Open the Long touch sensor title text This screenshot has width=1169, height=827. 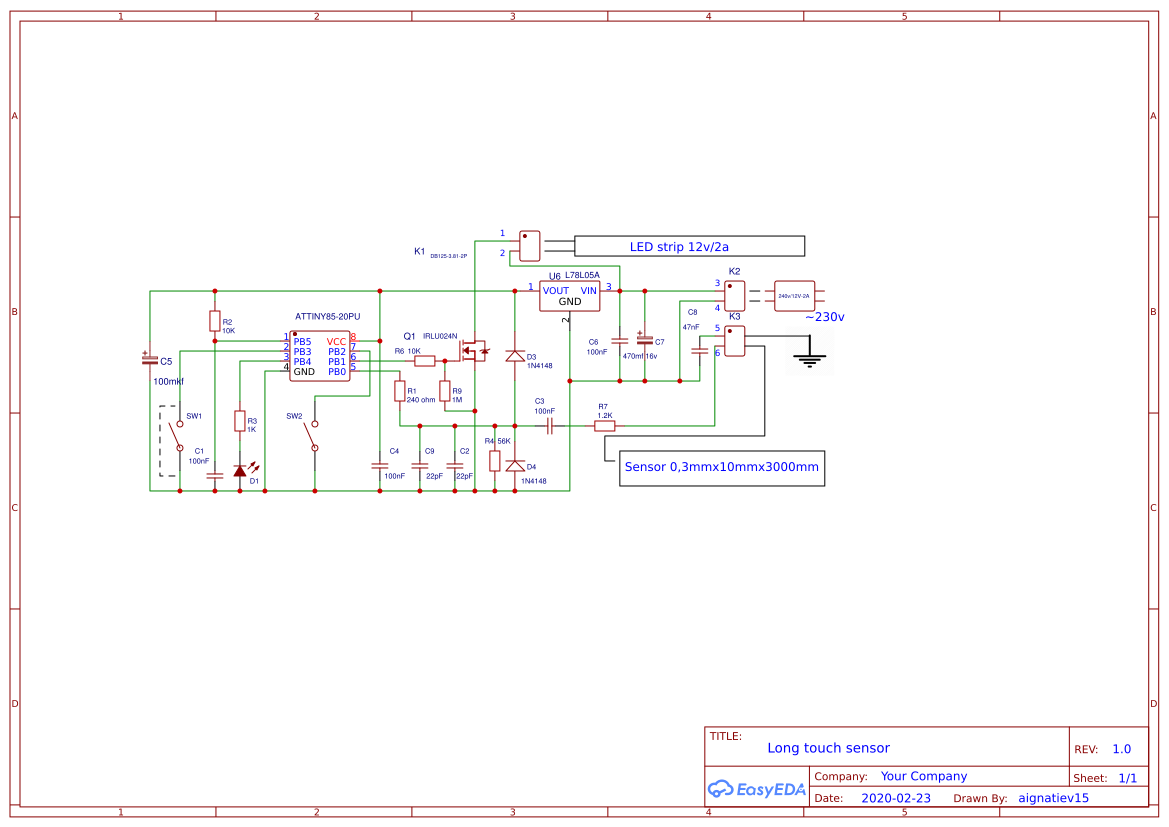828,748
